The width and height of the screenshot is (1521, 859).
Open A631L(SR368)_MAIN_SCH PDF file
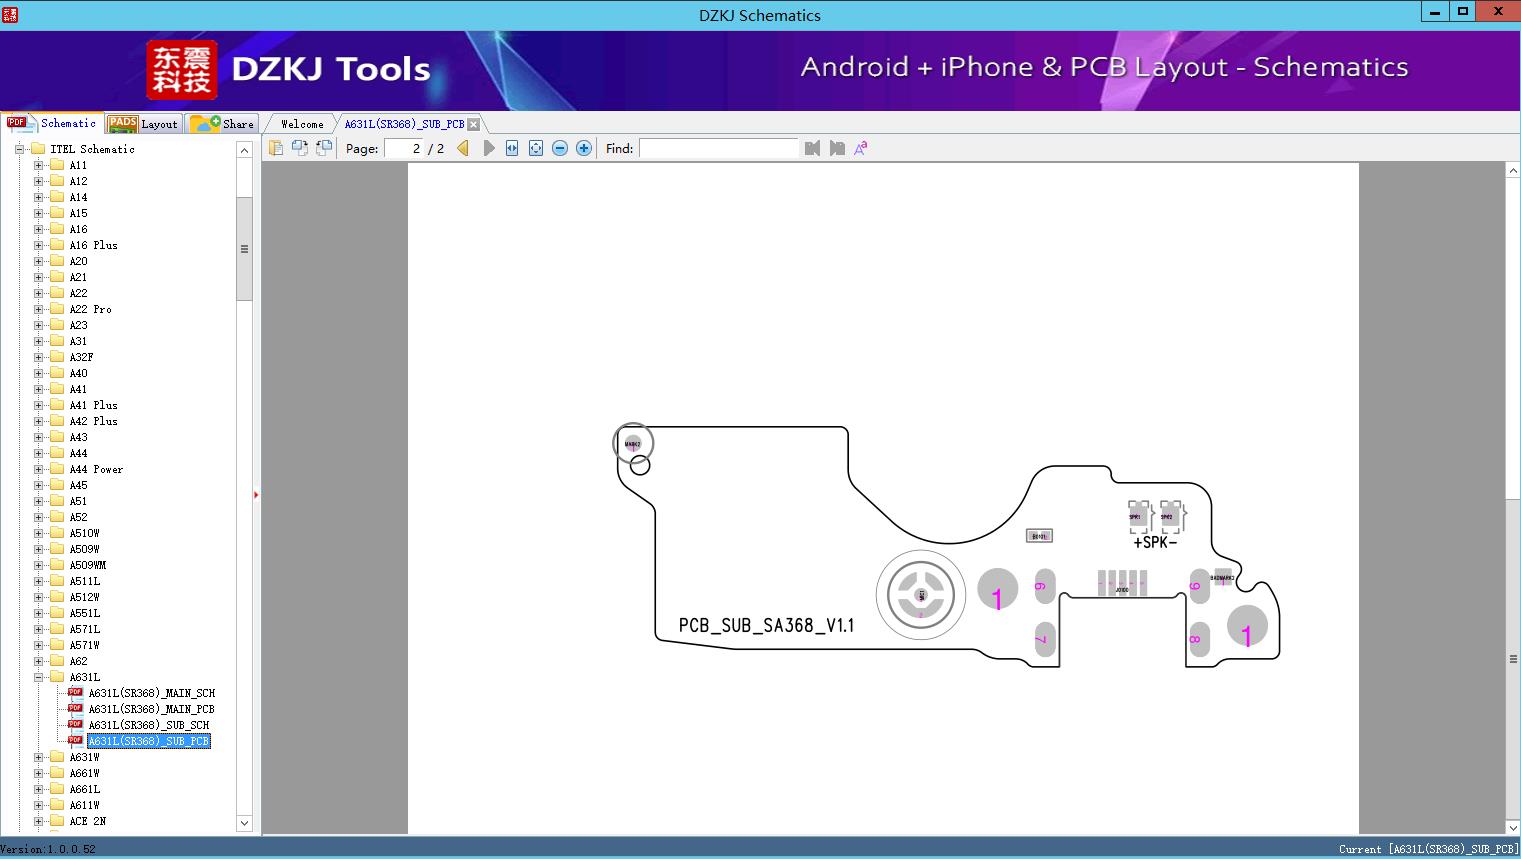coord(151,693)
